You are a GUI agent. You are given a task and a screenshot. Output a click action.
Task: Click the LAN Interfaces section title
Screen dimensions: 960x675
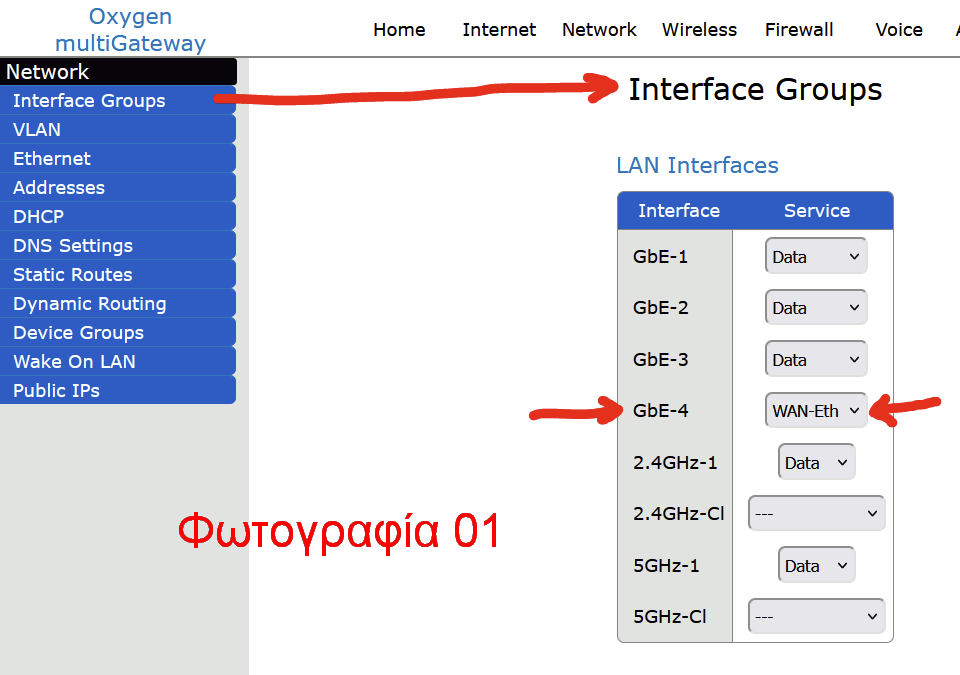click(x=697, y=165)
